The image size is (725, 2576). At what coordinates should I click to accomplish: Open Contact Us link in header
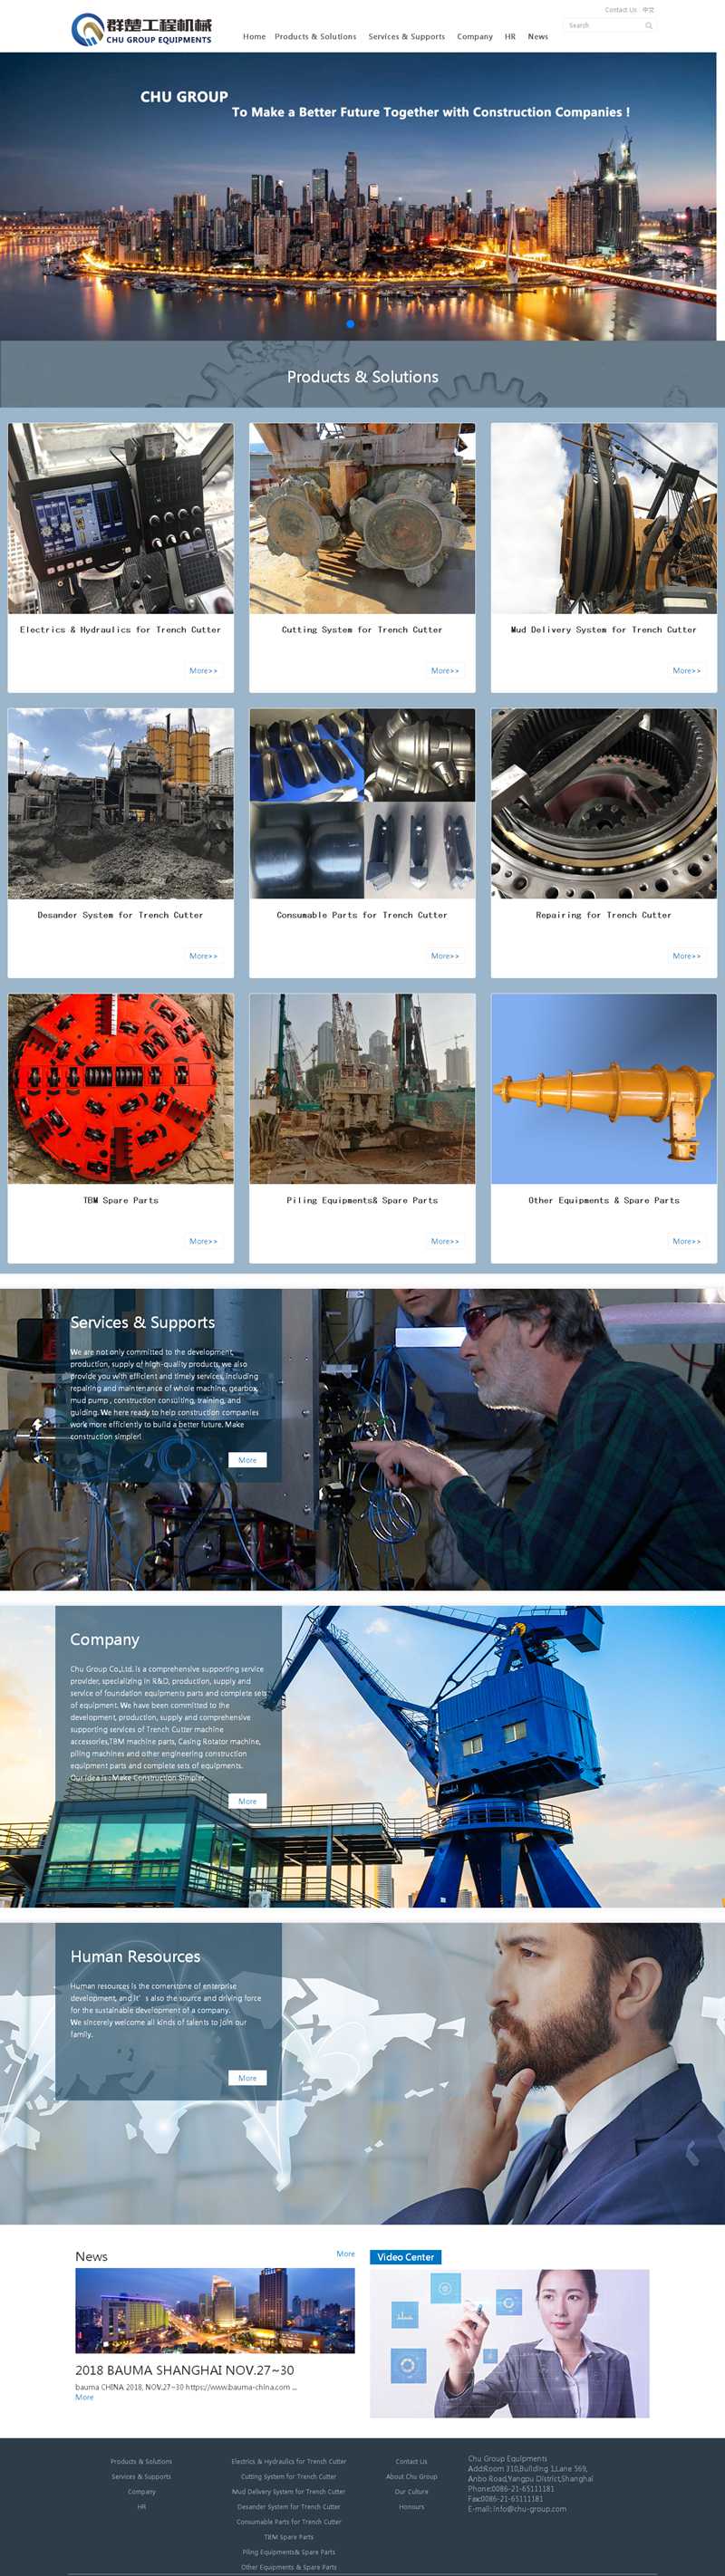click(x=620, y=10)
